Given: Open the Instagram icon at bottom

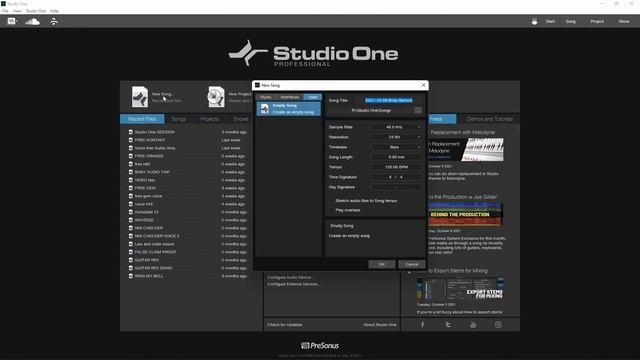Looking at the screenshot, I should pos(498,325).
